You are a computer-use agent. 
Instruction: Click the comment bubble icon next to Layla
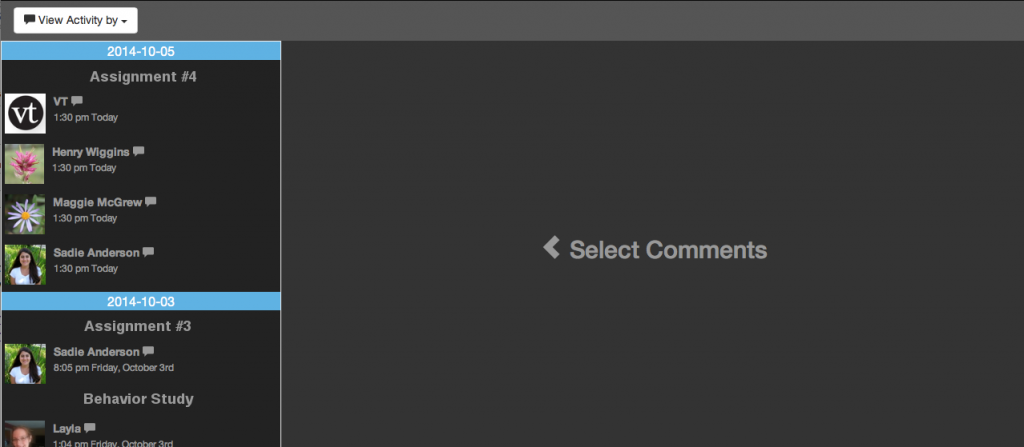coord(89,428)
